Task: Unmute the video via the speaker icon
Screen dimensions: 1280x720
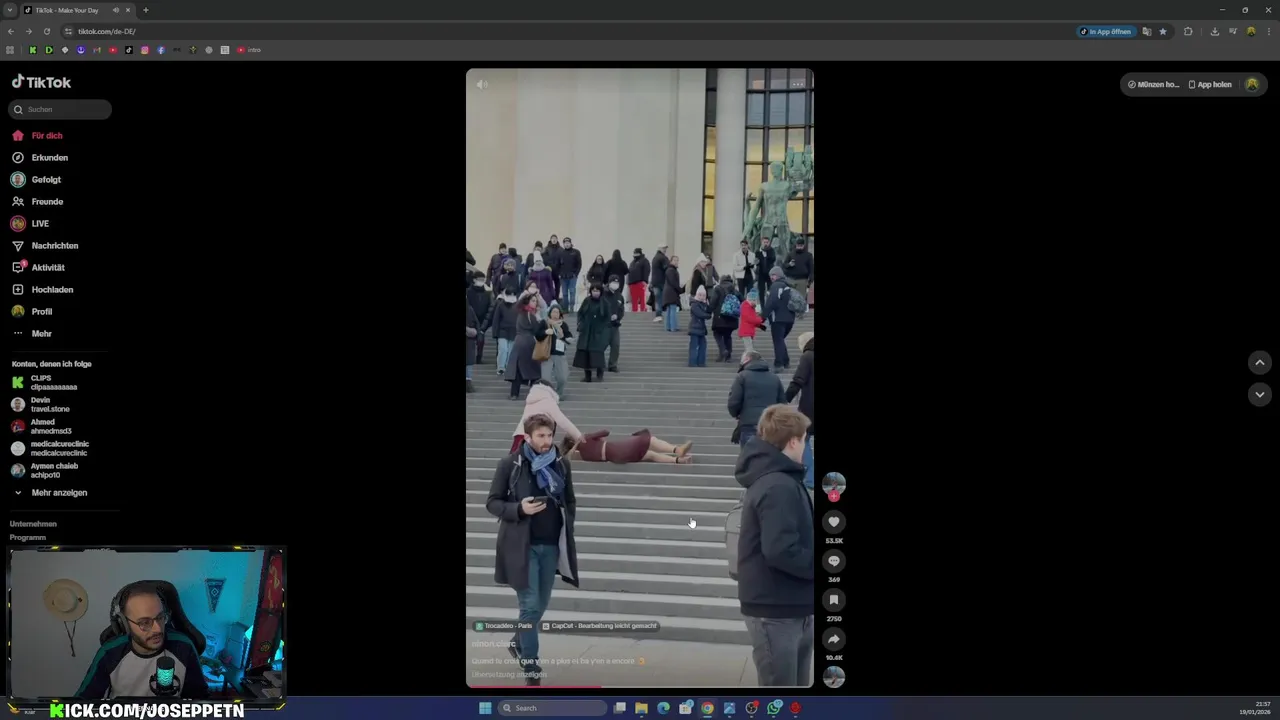Action: point(482,85)
